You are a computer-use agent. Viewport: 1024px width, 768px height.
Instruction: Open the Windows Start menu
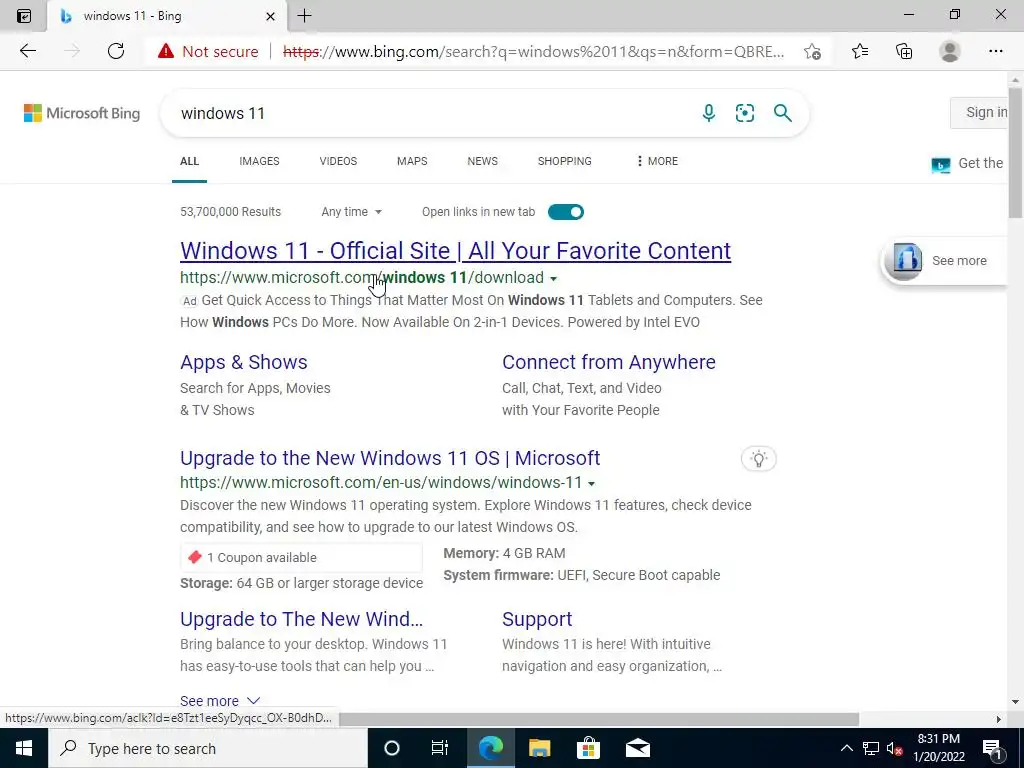24,748
